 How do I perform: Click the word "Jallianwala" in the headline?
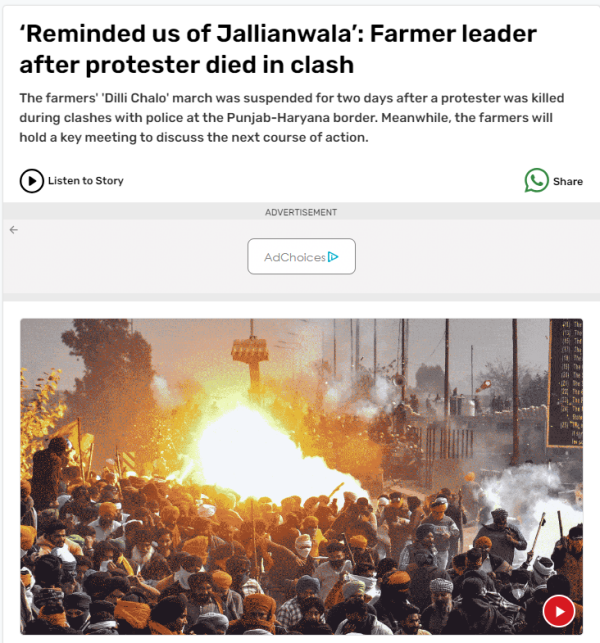[284, 34]
